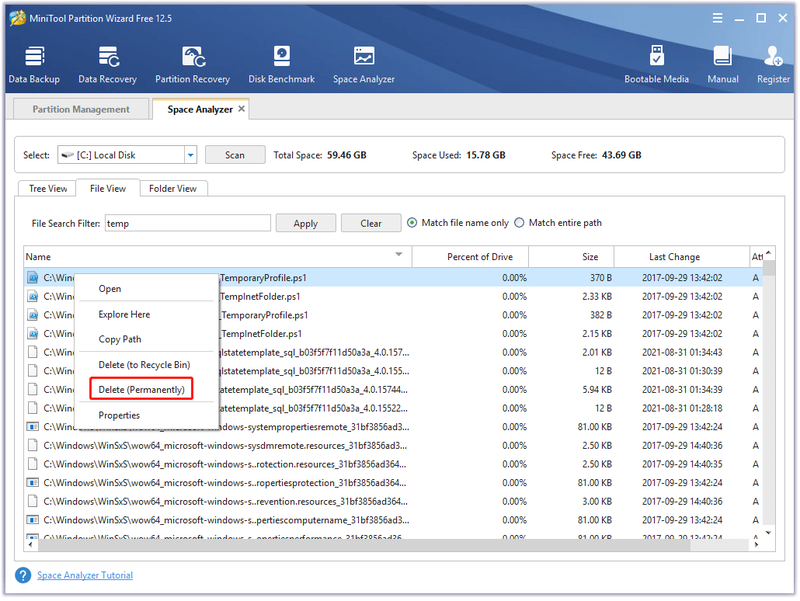Start the Disk Benchmark tool
800x601 pixels.
(281, 64)
